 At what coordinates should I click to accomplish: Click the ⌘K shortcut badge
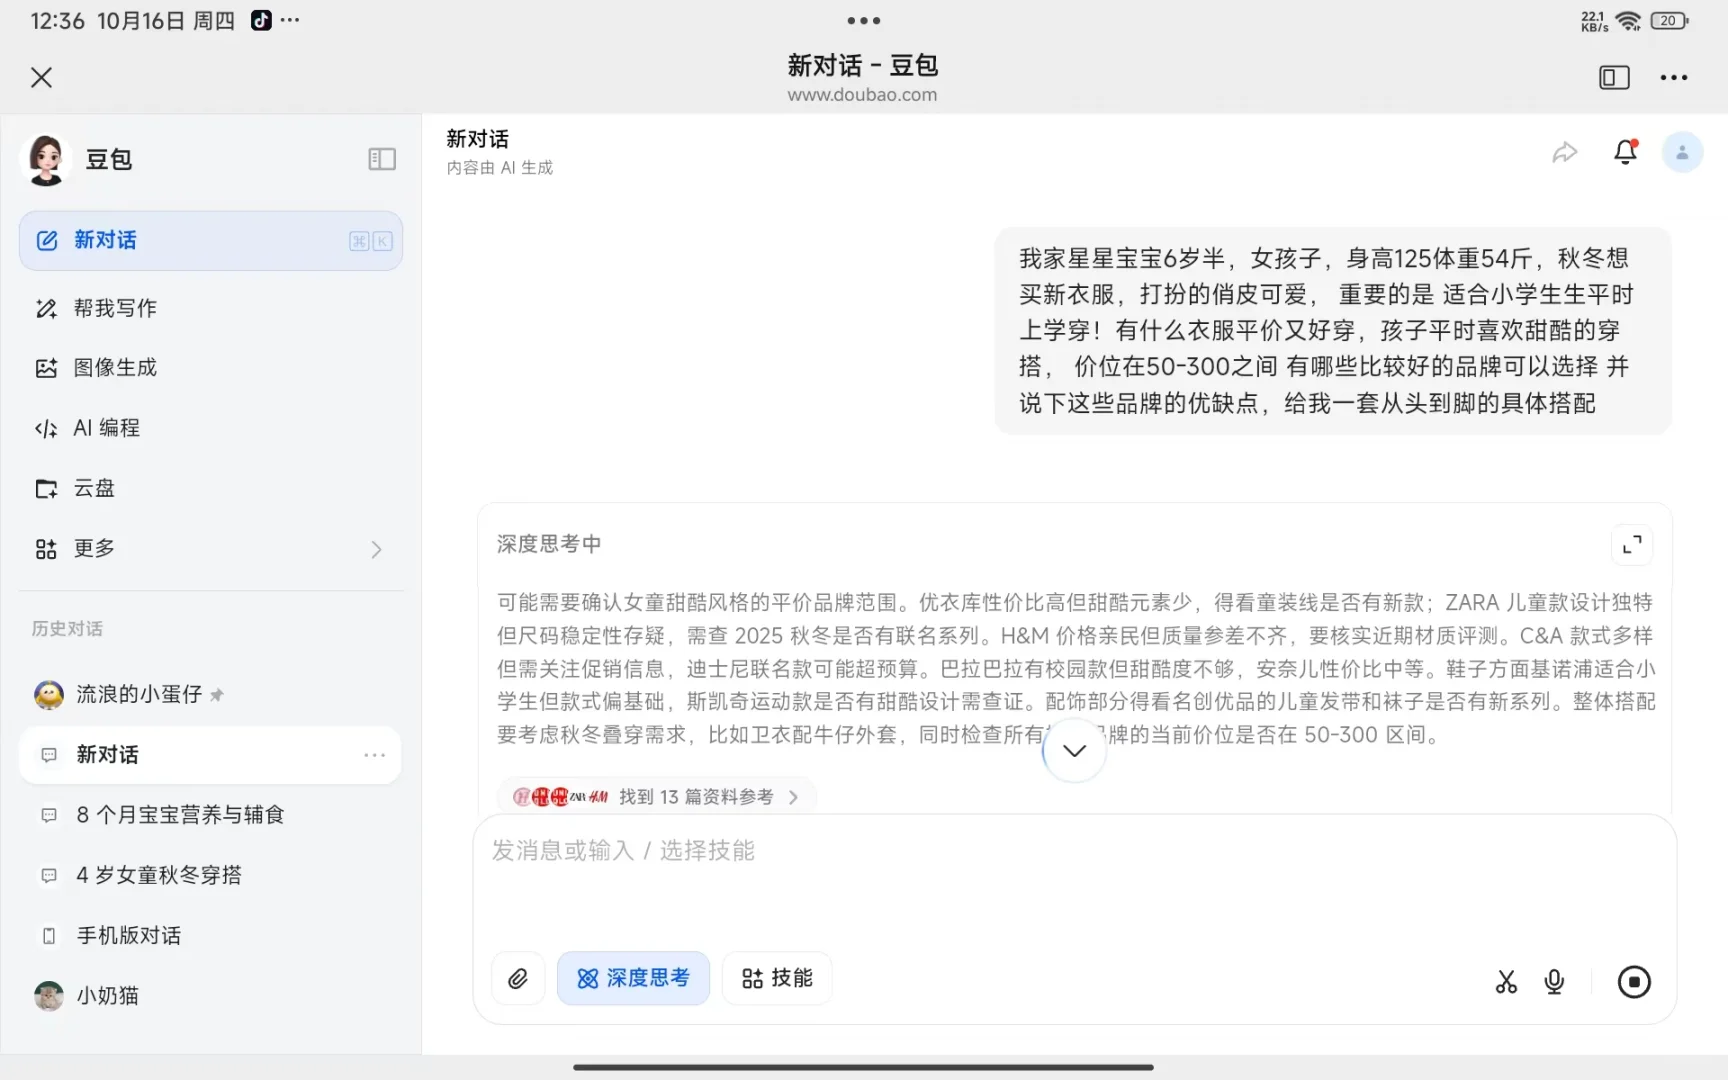[x=370, y=241]
